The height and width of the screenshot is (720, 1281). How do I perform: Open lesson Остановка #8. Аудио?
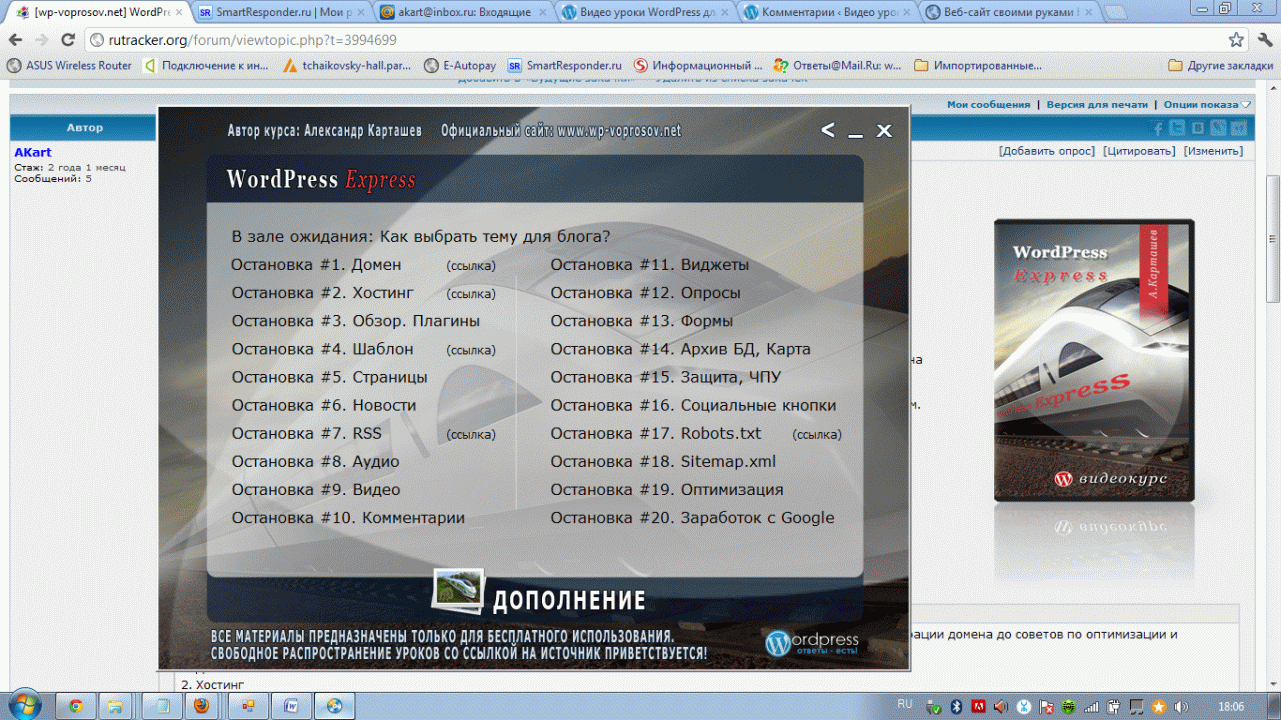pos(316,461)
